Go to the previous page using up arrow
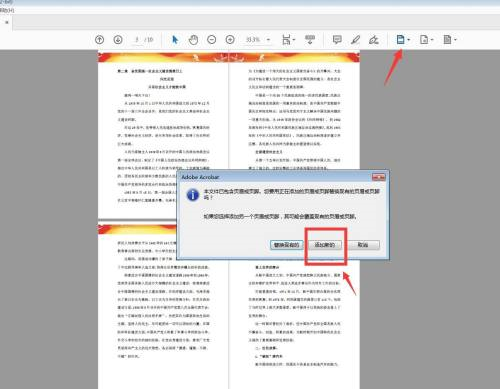Viewport: 500px width, 389px height. [99, 40]
